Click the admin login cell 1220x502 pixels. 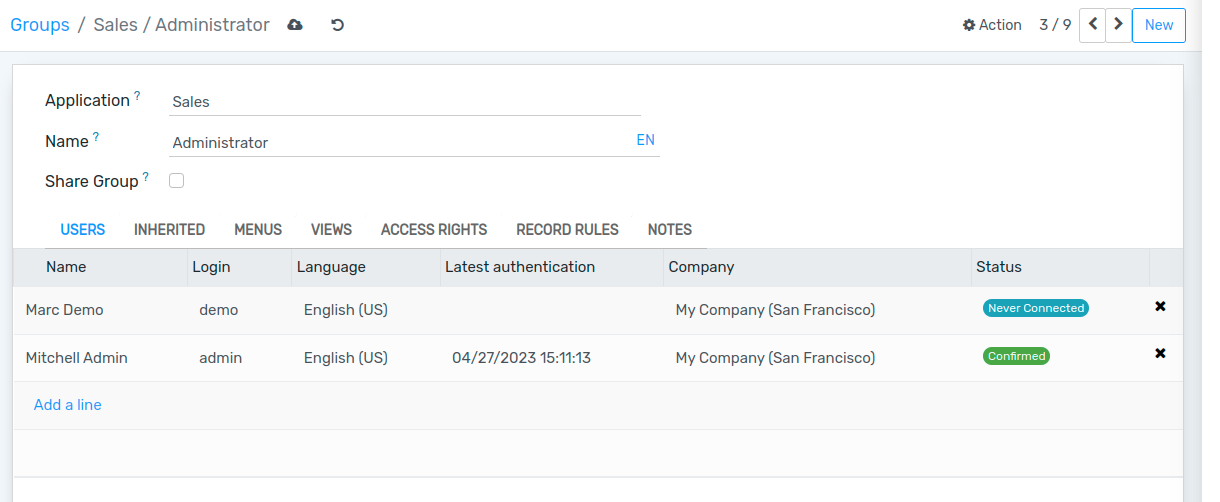pos(221,358)
